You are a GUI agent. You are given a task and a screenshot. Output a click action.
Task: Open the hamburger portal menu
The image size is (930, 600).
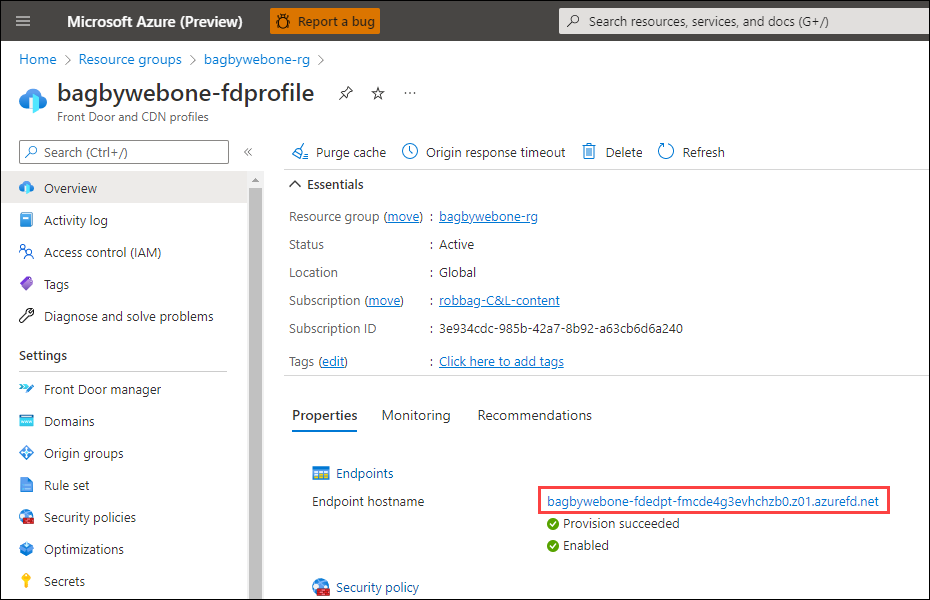[23, 21]
